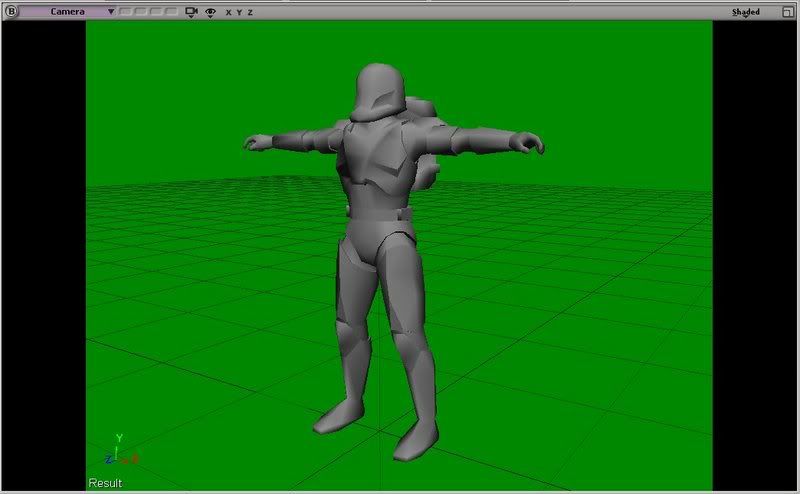The image size is (800, 494).
Task: Click the Result label
Action: click(x=105, y=483)
